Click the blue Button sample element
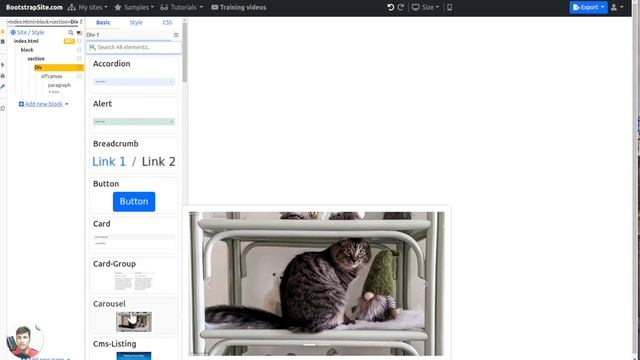Screen dimensions: 640x360 point(134,202)
